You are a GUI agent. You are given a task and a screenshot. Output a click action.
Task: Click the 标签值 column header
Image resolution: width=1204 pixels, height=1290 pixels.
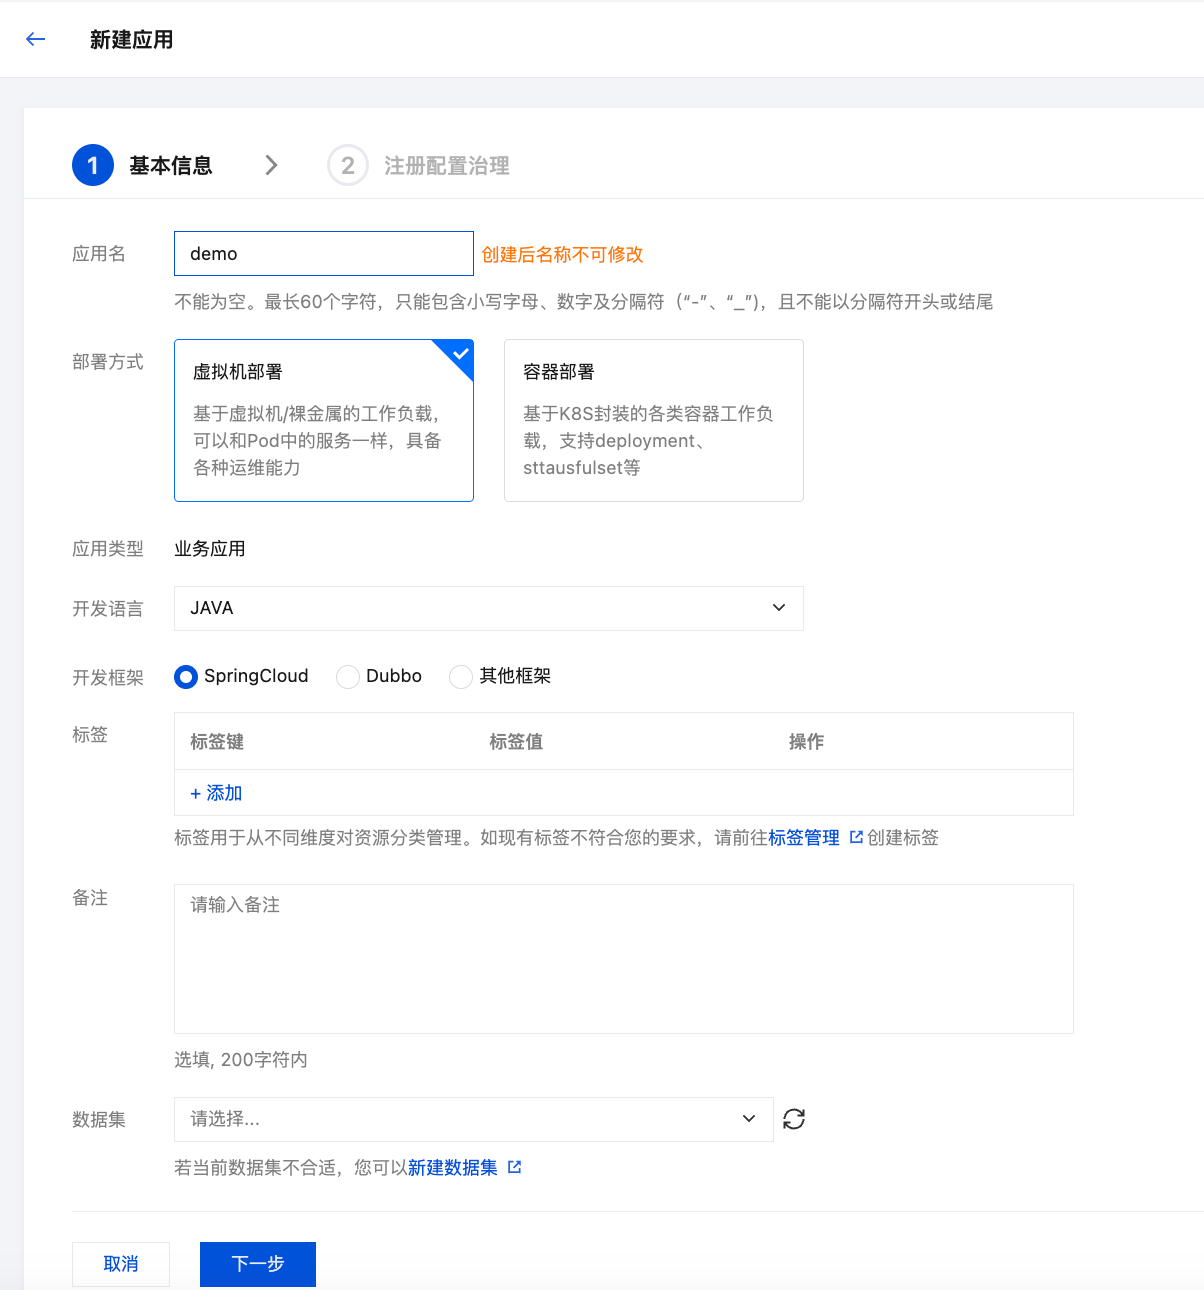click(516, 742)
